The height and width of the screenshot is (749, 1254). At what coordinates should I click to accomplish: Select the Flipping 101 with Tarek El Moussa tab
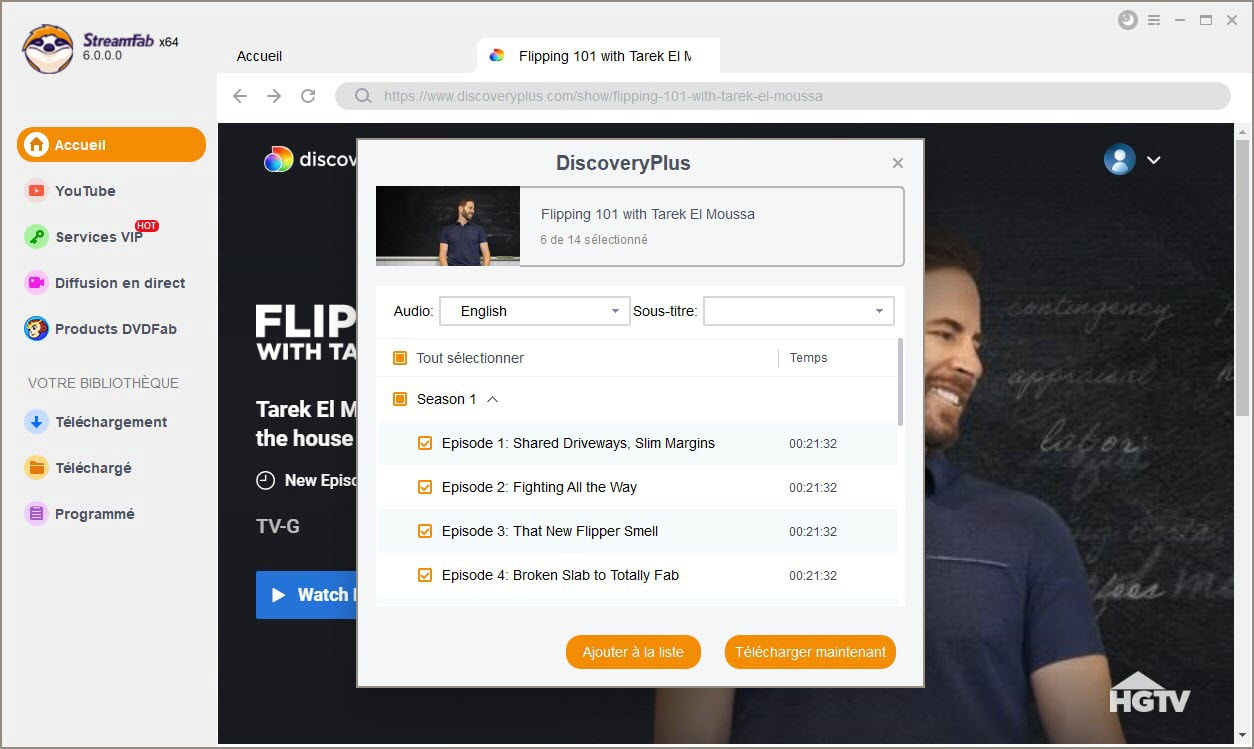point(599,56)
